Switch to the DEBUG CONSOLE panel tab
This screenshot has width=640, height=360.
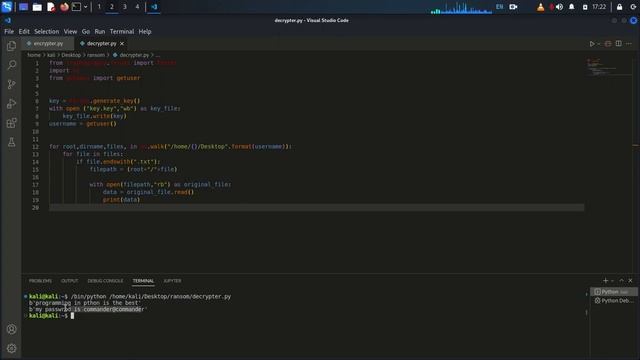tap(105, 281)
